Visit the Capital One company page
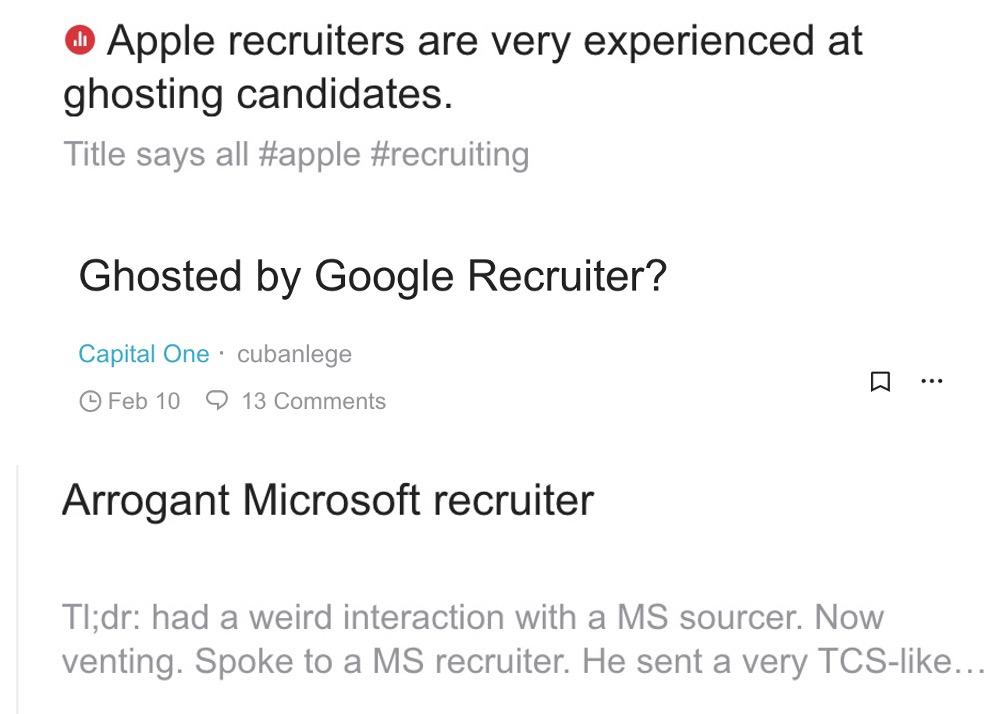 [144, 354]
